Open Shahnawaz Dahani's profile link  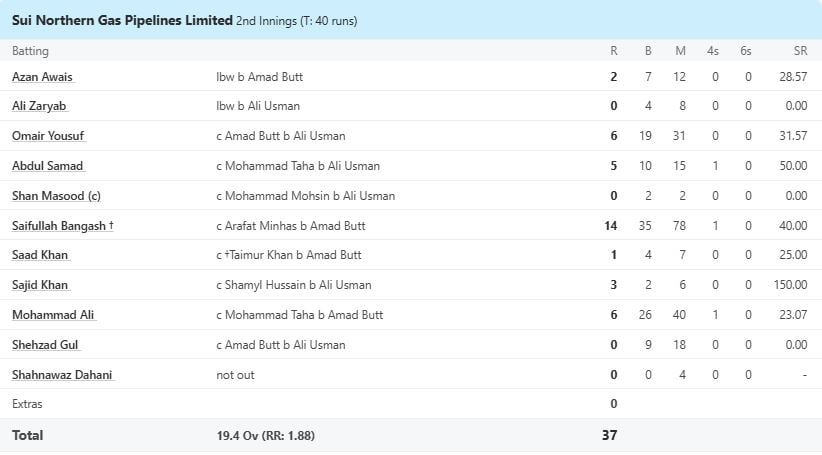(62, 375)
